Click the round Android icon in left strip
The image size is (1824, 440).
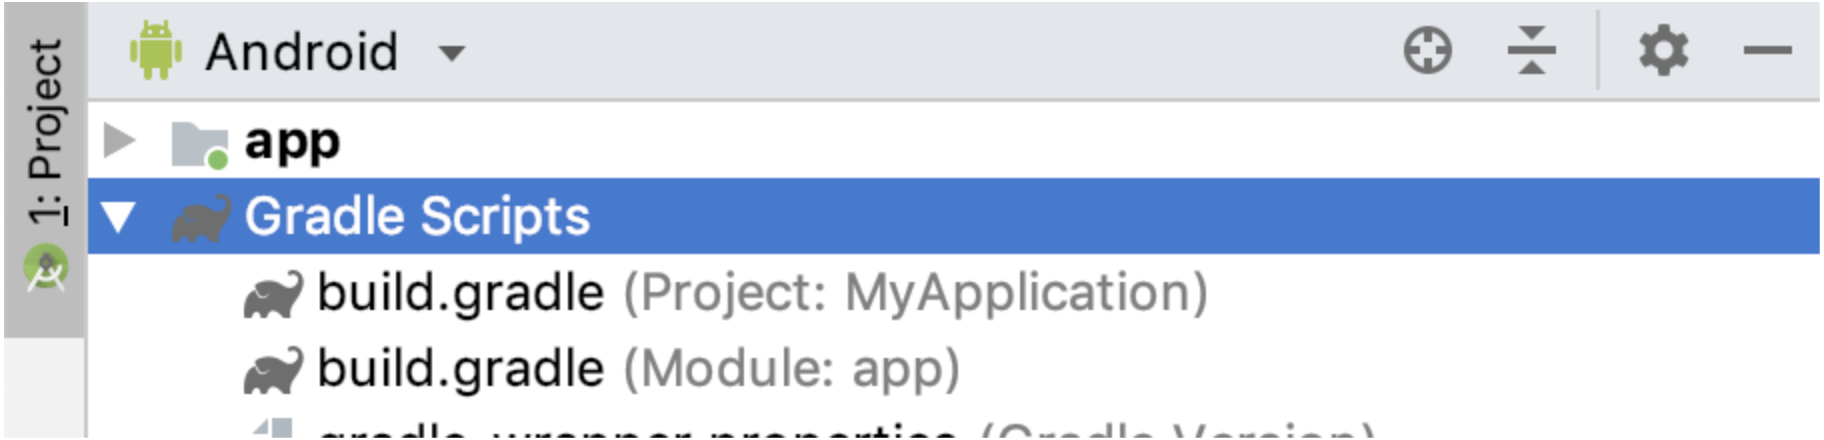46,270
